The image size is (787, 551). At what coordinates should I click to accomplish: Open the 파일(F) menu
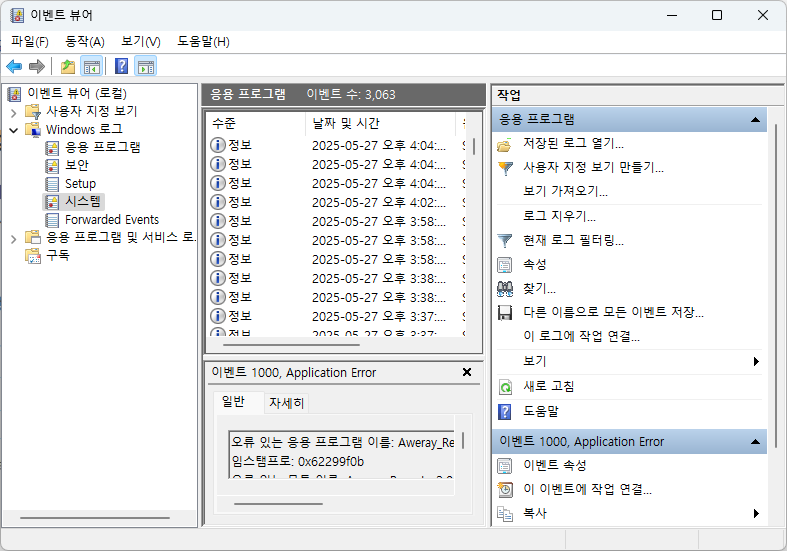[30, 42]
